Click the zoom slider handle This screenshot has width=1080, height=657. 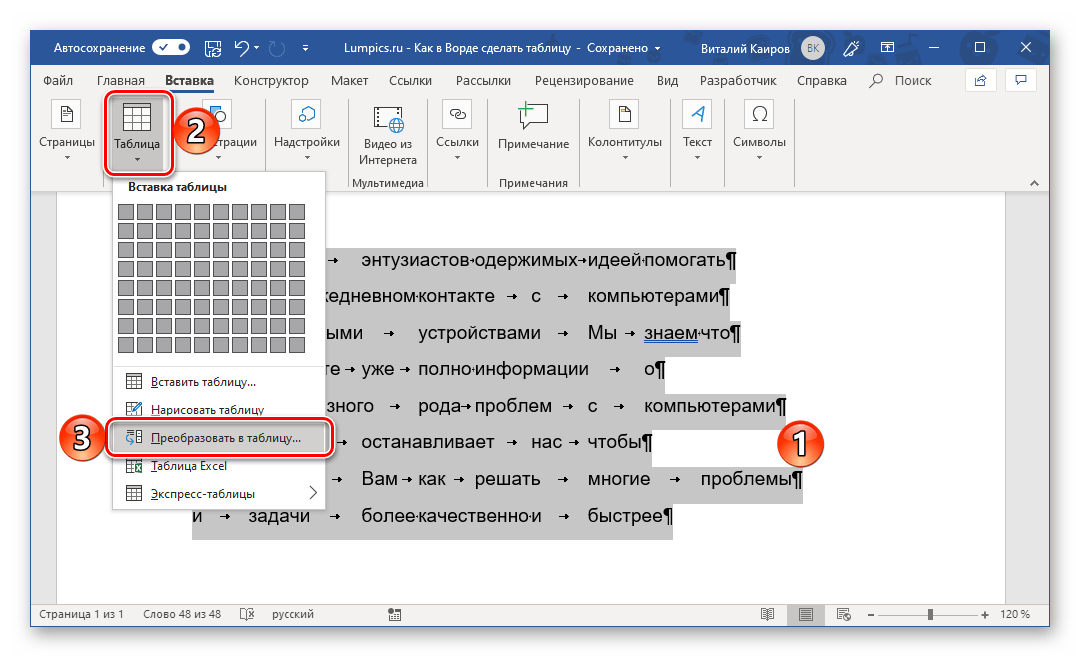point(930,614)
